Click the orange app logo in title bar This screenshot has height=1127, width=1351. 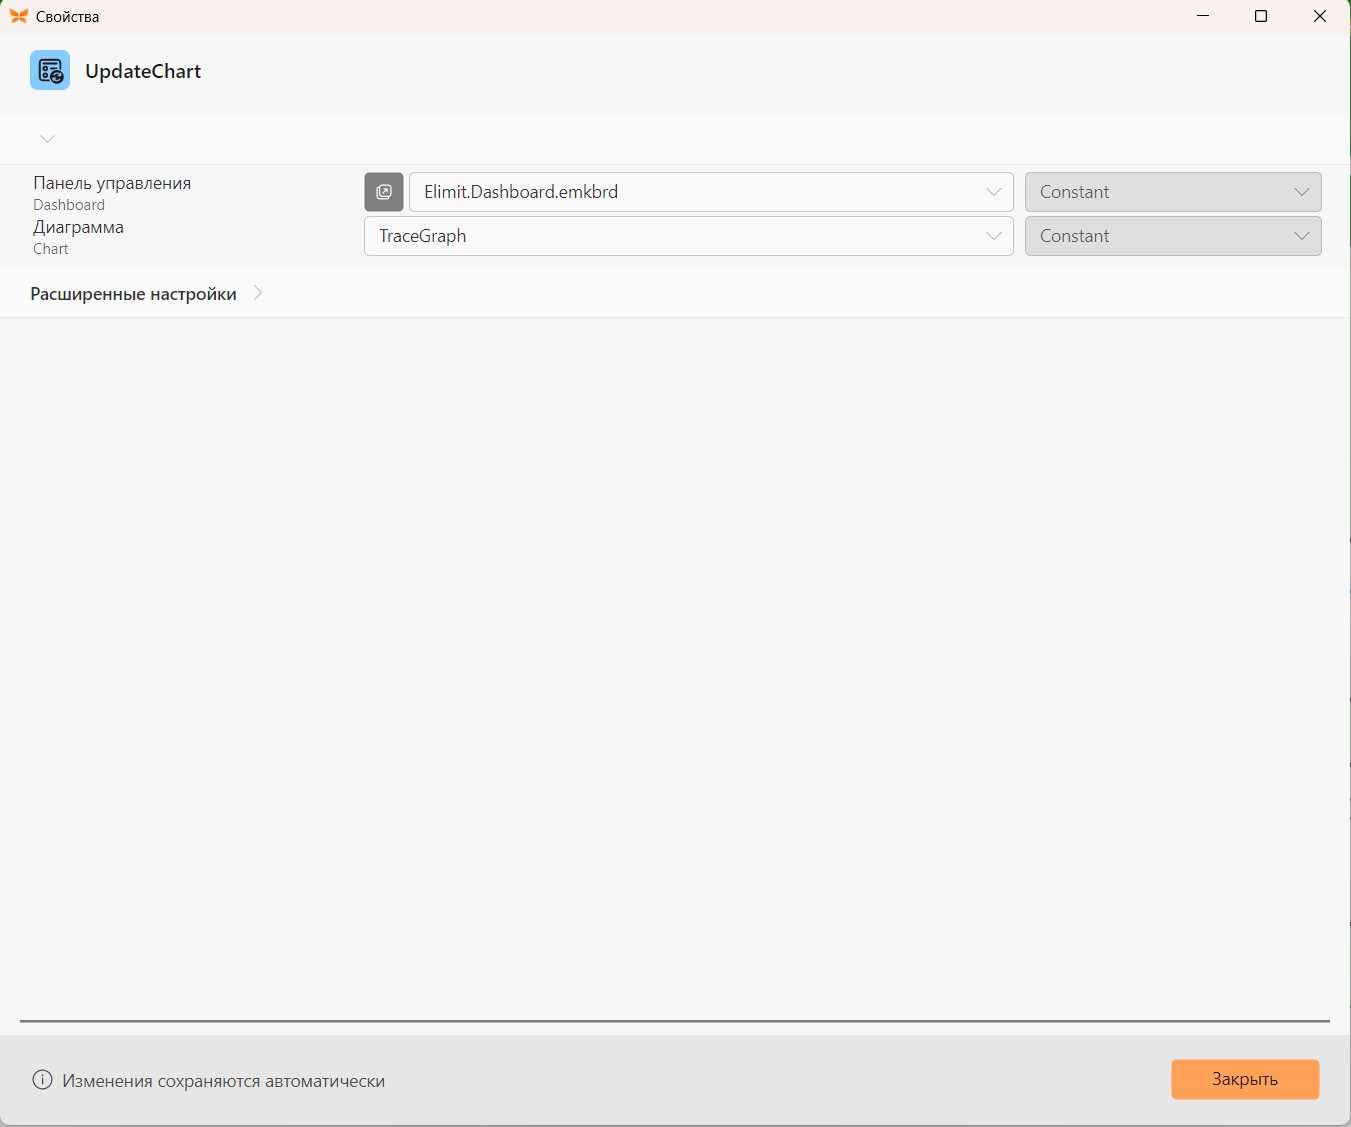click(18, 16)
